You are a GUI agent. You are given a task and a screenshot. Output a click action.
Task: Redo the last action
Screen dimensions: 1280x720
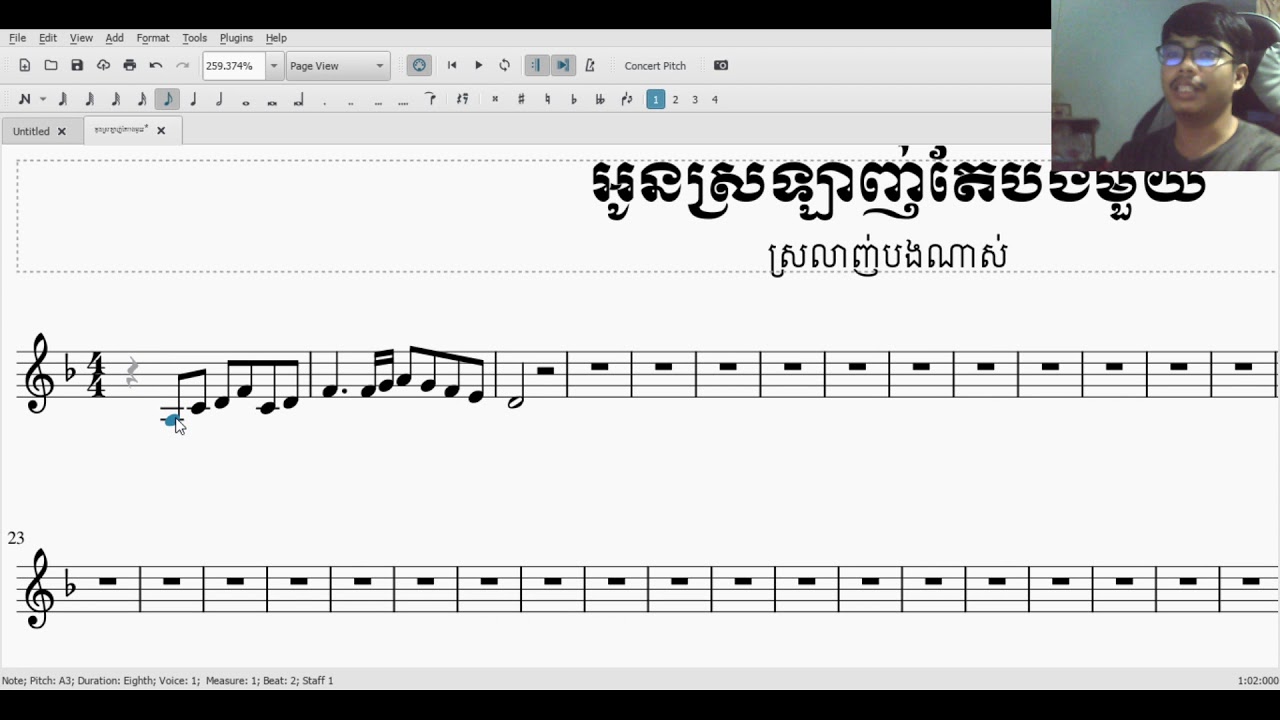(x=182, y=66)
